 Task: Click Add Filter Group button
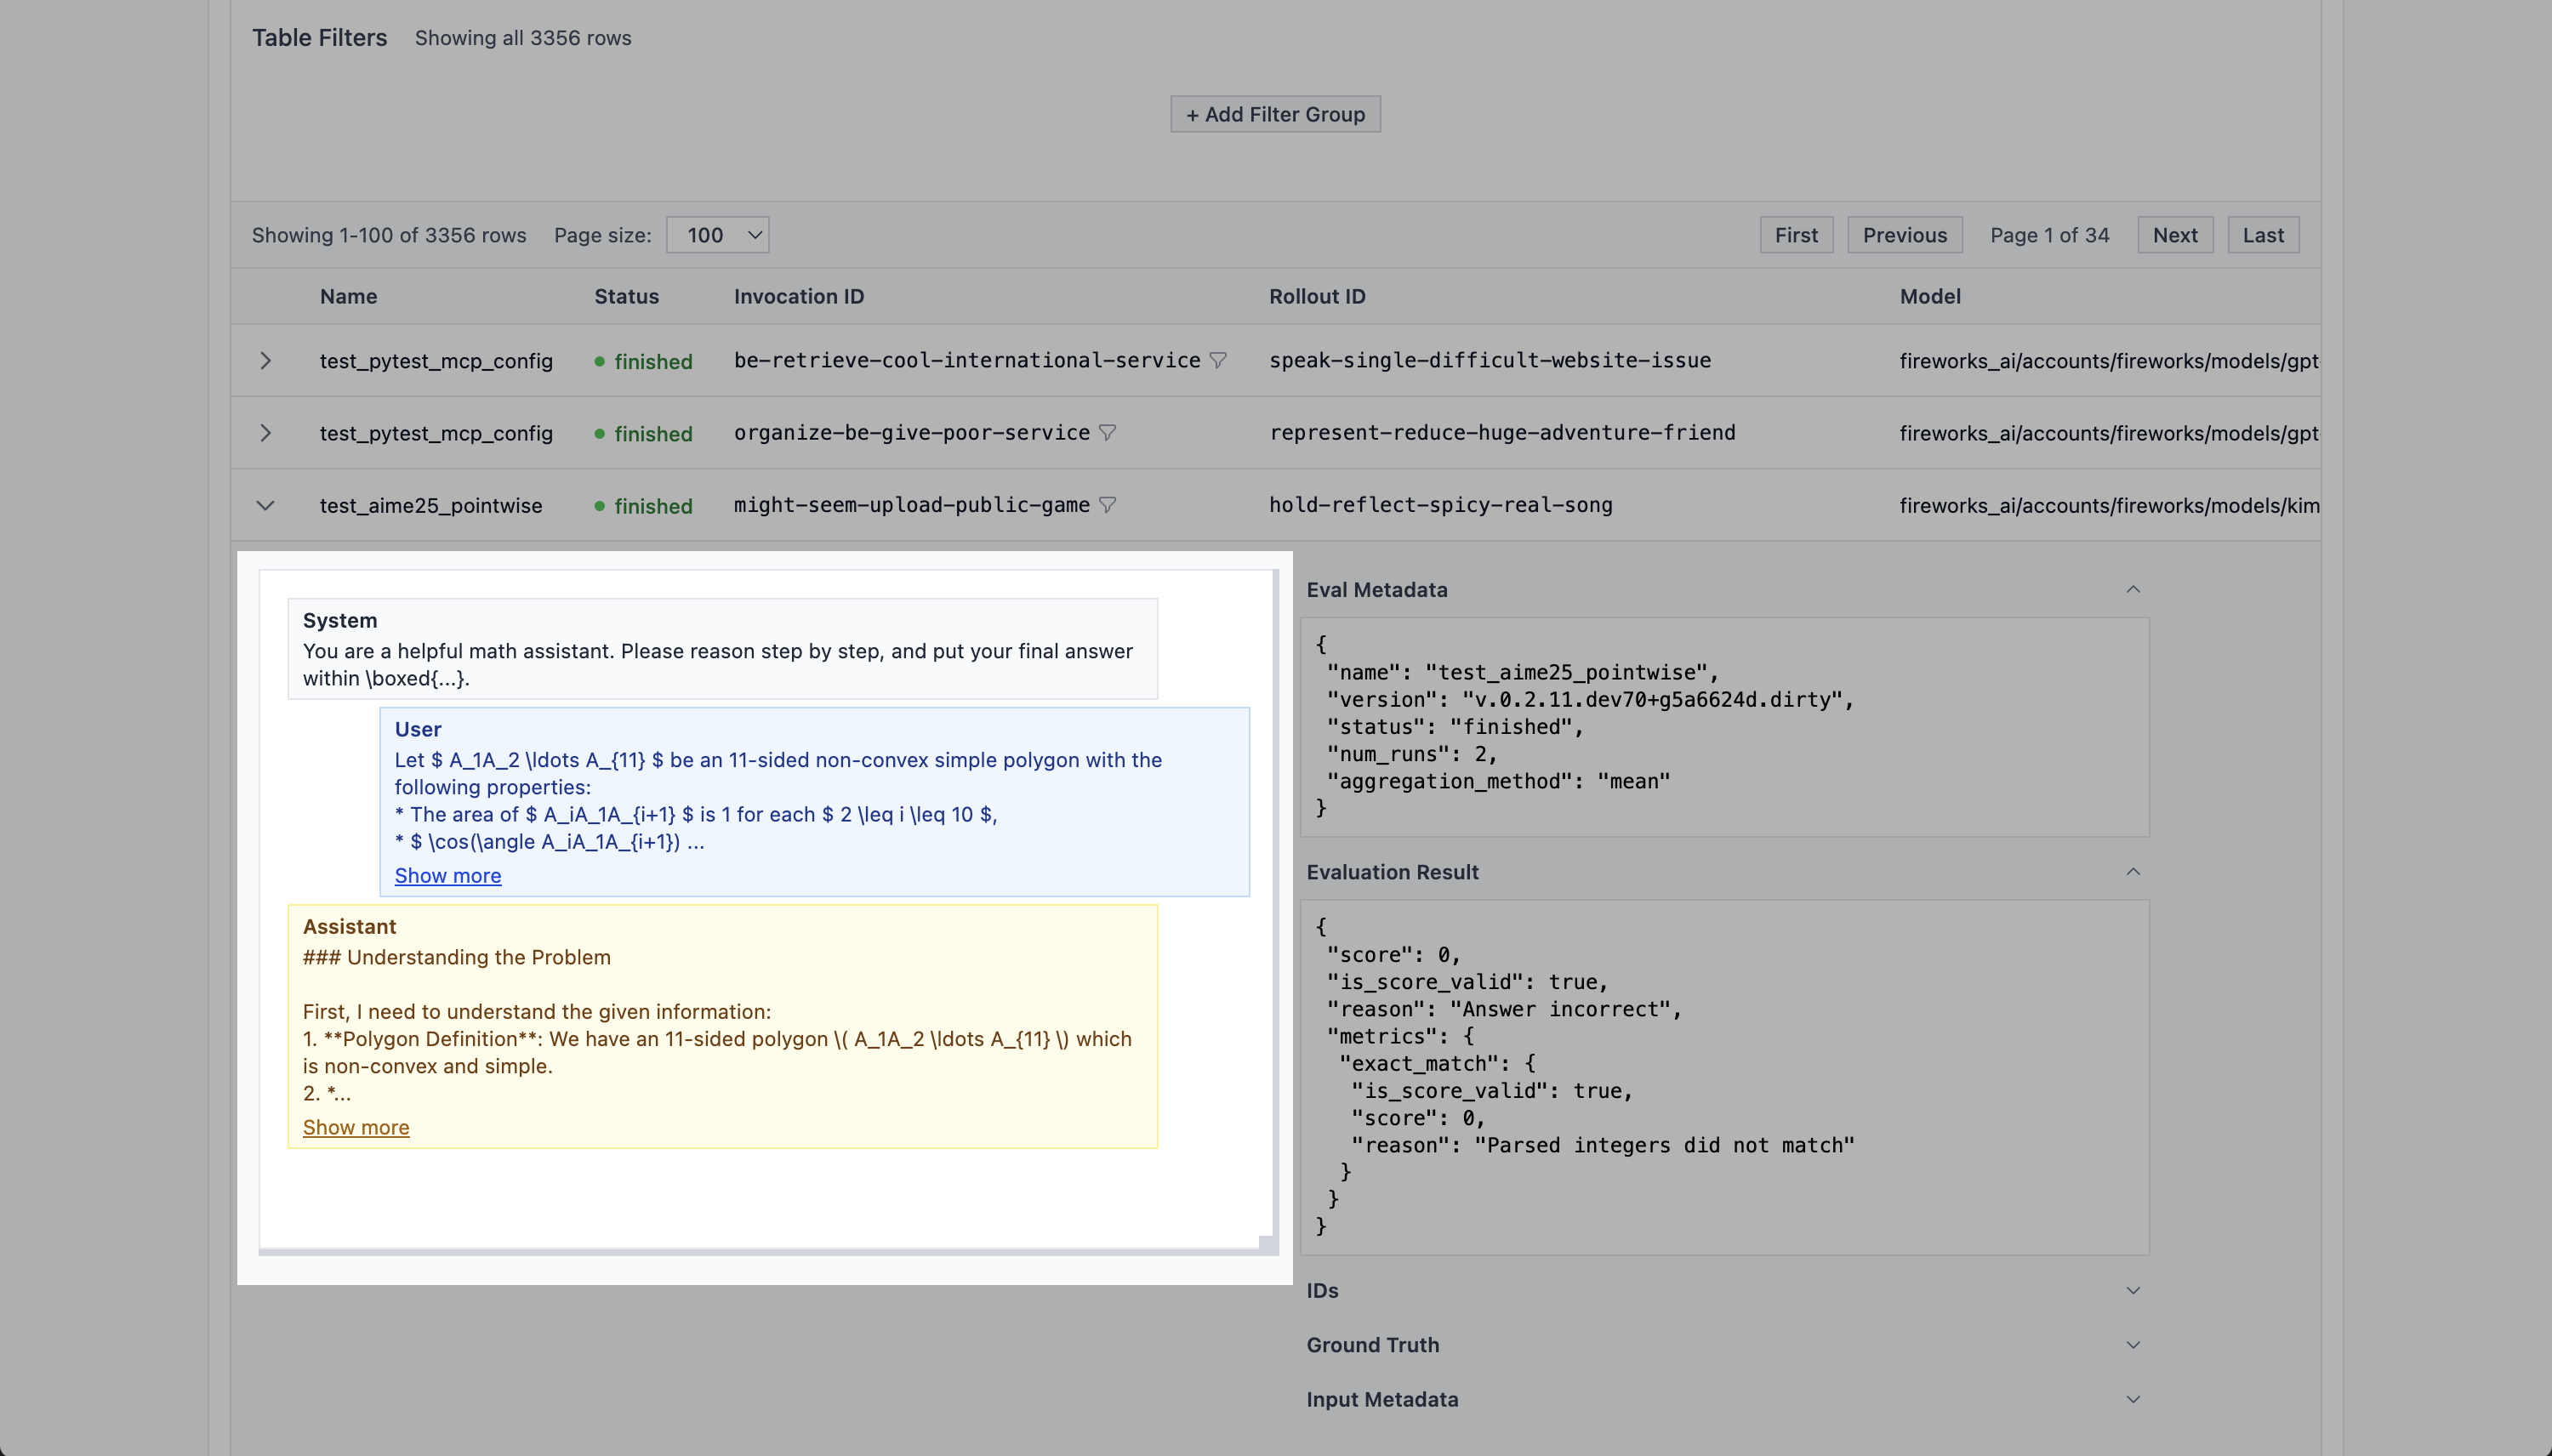click(1275, 114)
